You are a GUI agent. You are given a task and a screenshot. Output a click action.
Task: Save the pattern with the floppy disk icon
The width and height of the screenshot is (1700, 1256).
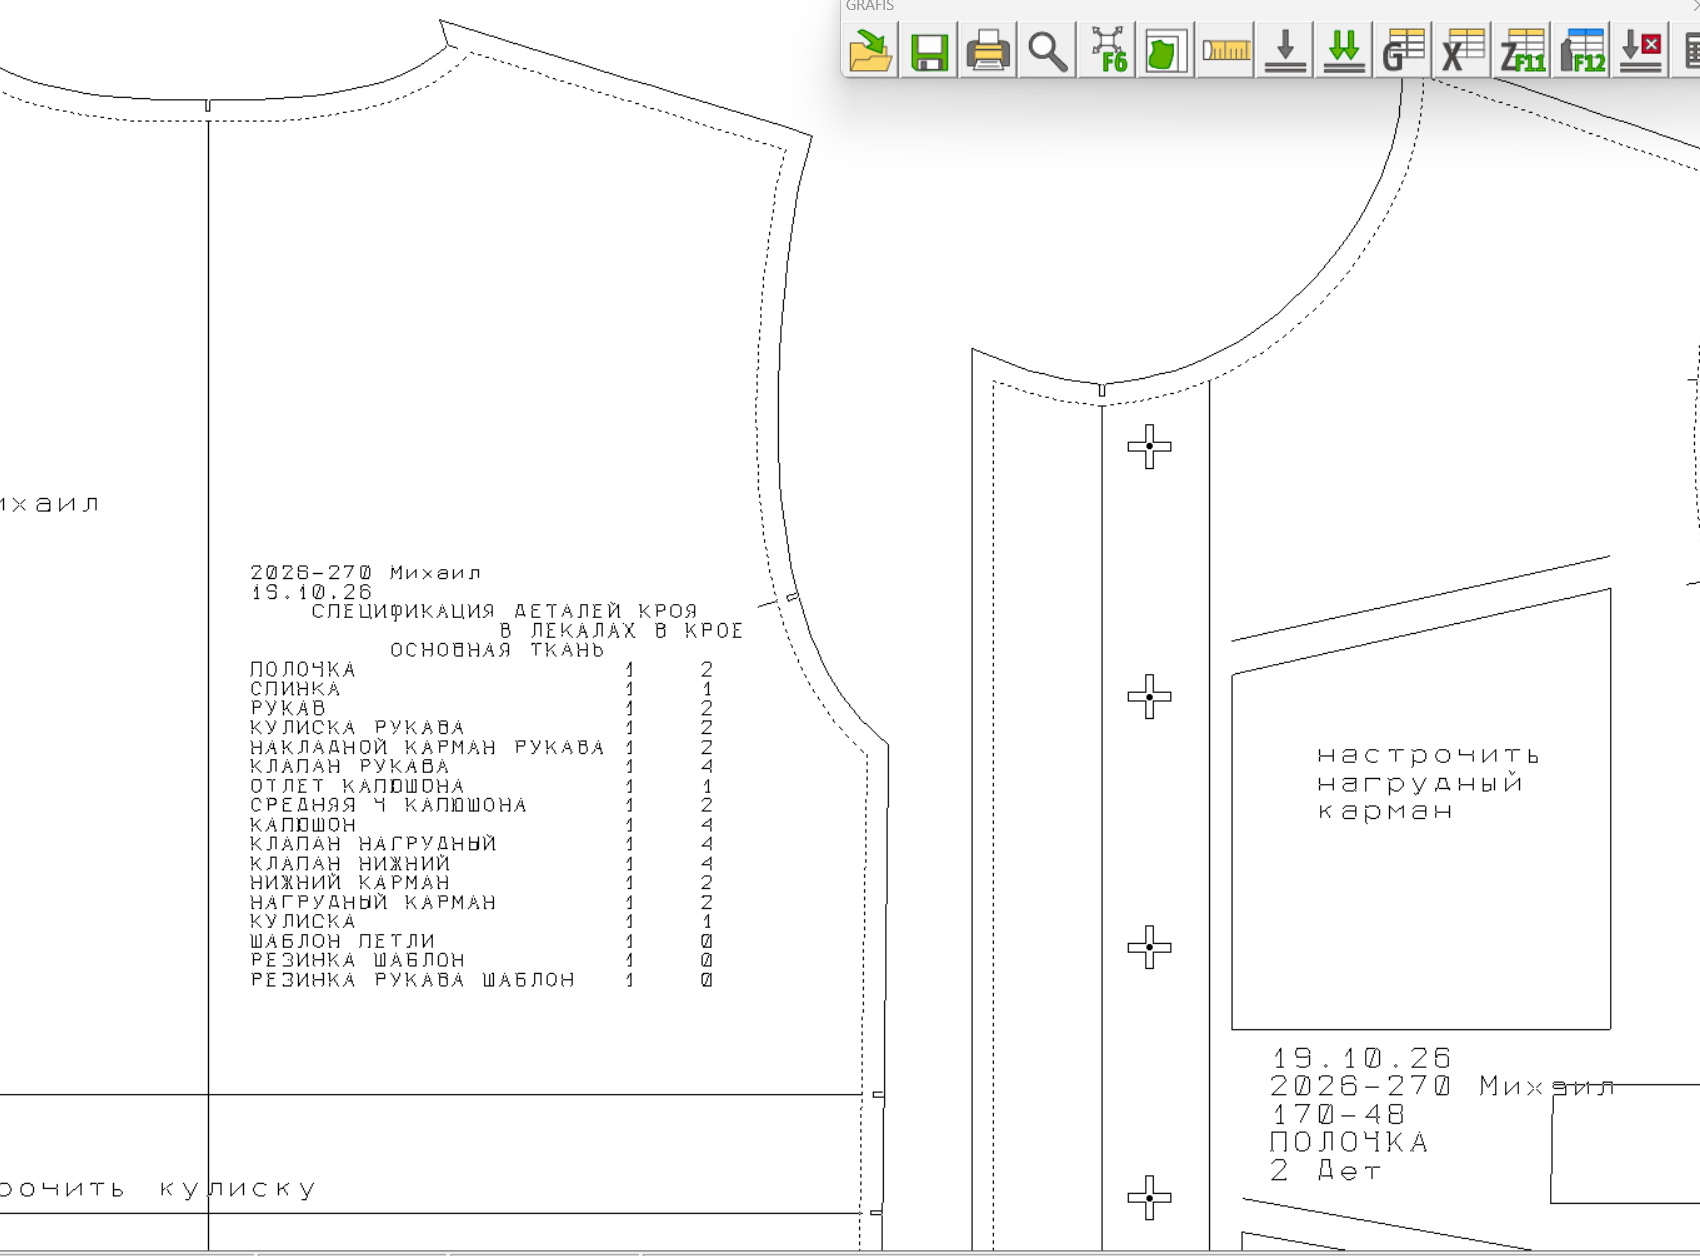click(x=929, y=50)
